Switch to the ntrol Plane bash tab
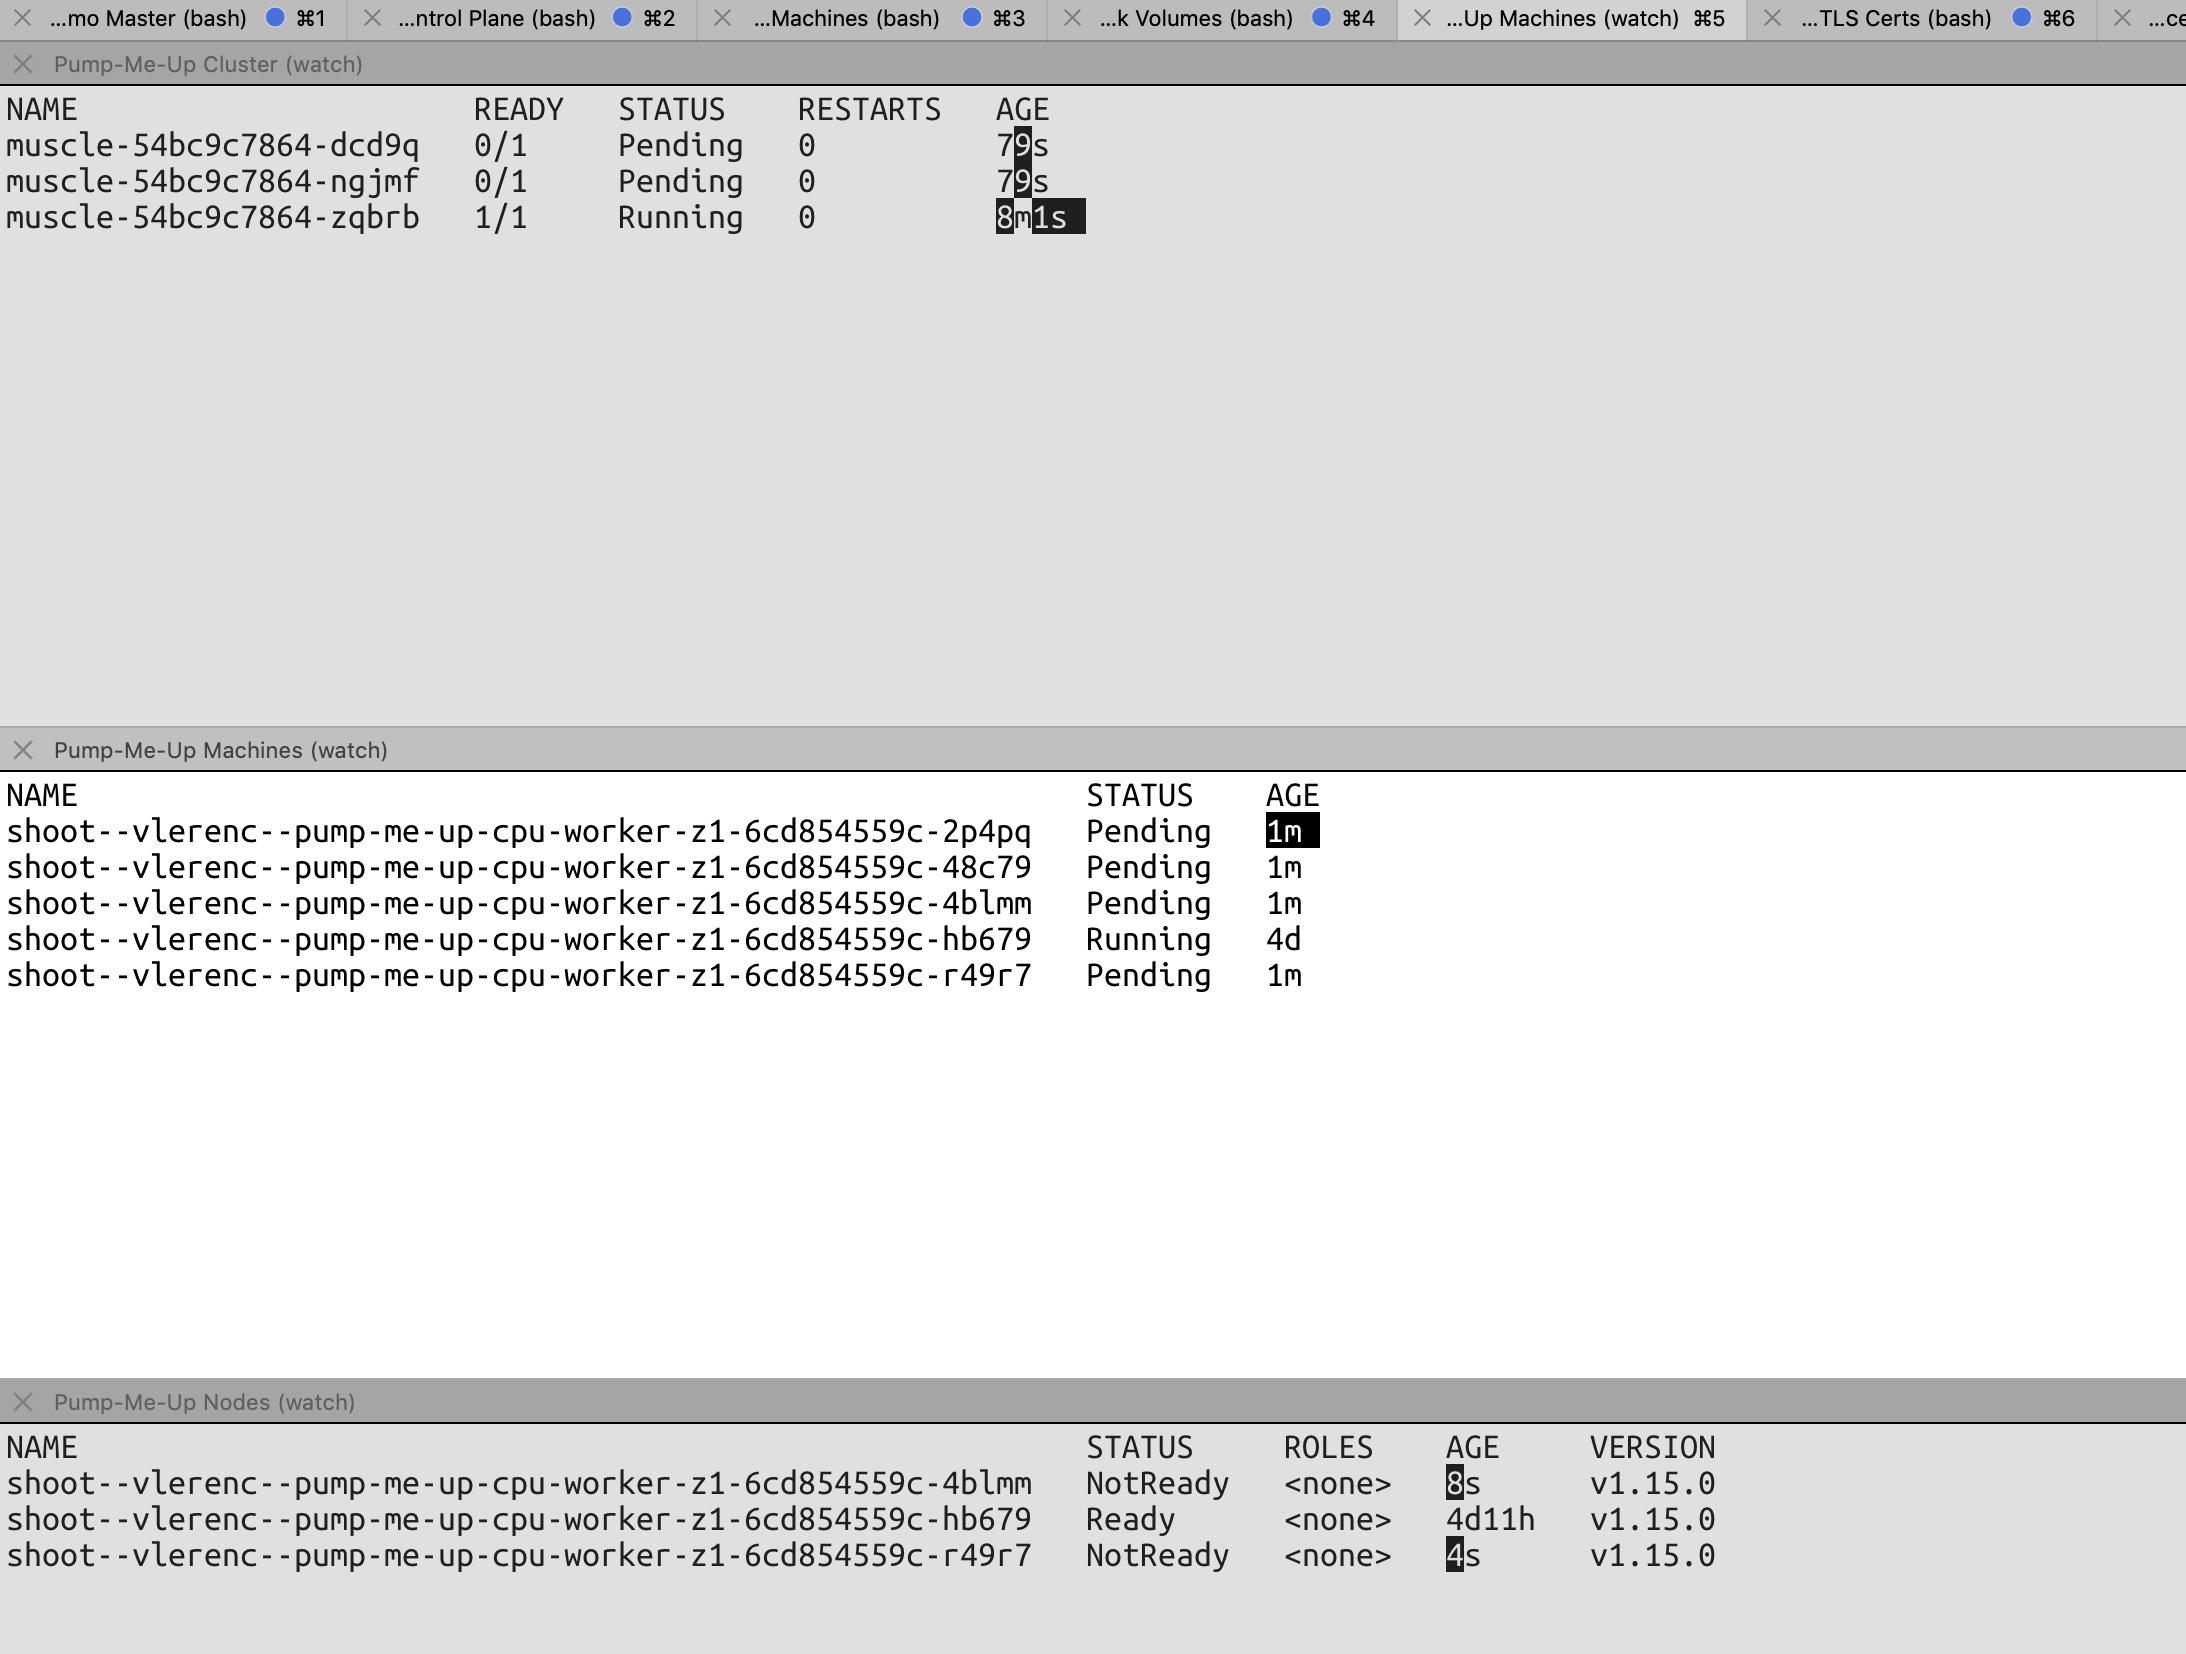Screen dimensions: 2186x1654 496,18
